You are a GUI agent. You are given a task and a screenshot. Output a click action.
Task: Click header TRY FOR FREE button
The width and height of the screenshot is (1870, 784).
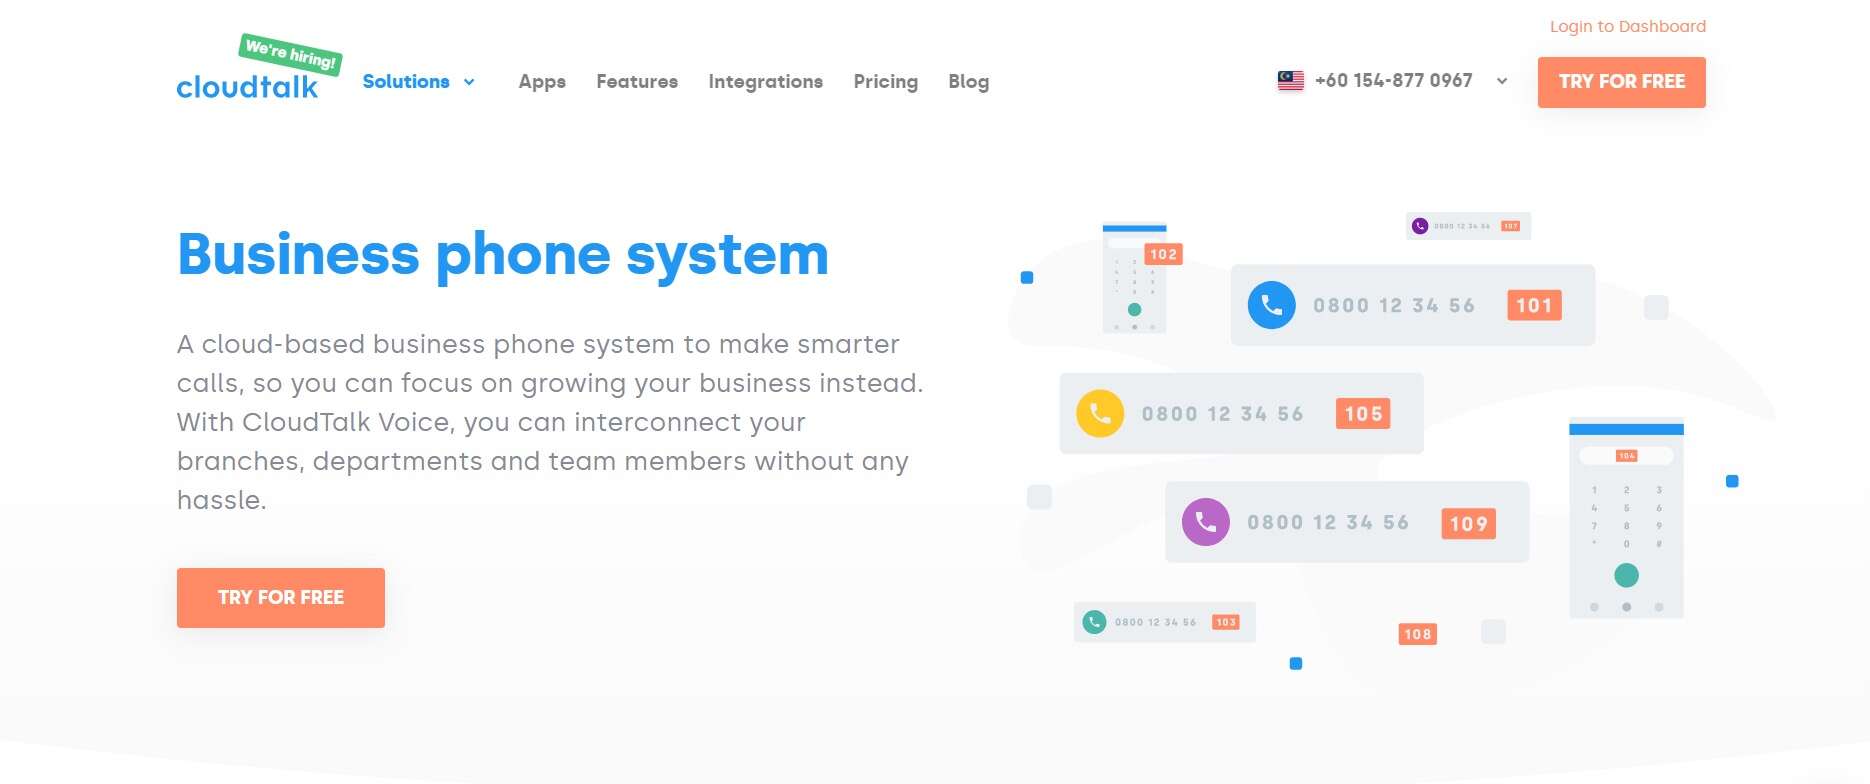[1622, 82]
